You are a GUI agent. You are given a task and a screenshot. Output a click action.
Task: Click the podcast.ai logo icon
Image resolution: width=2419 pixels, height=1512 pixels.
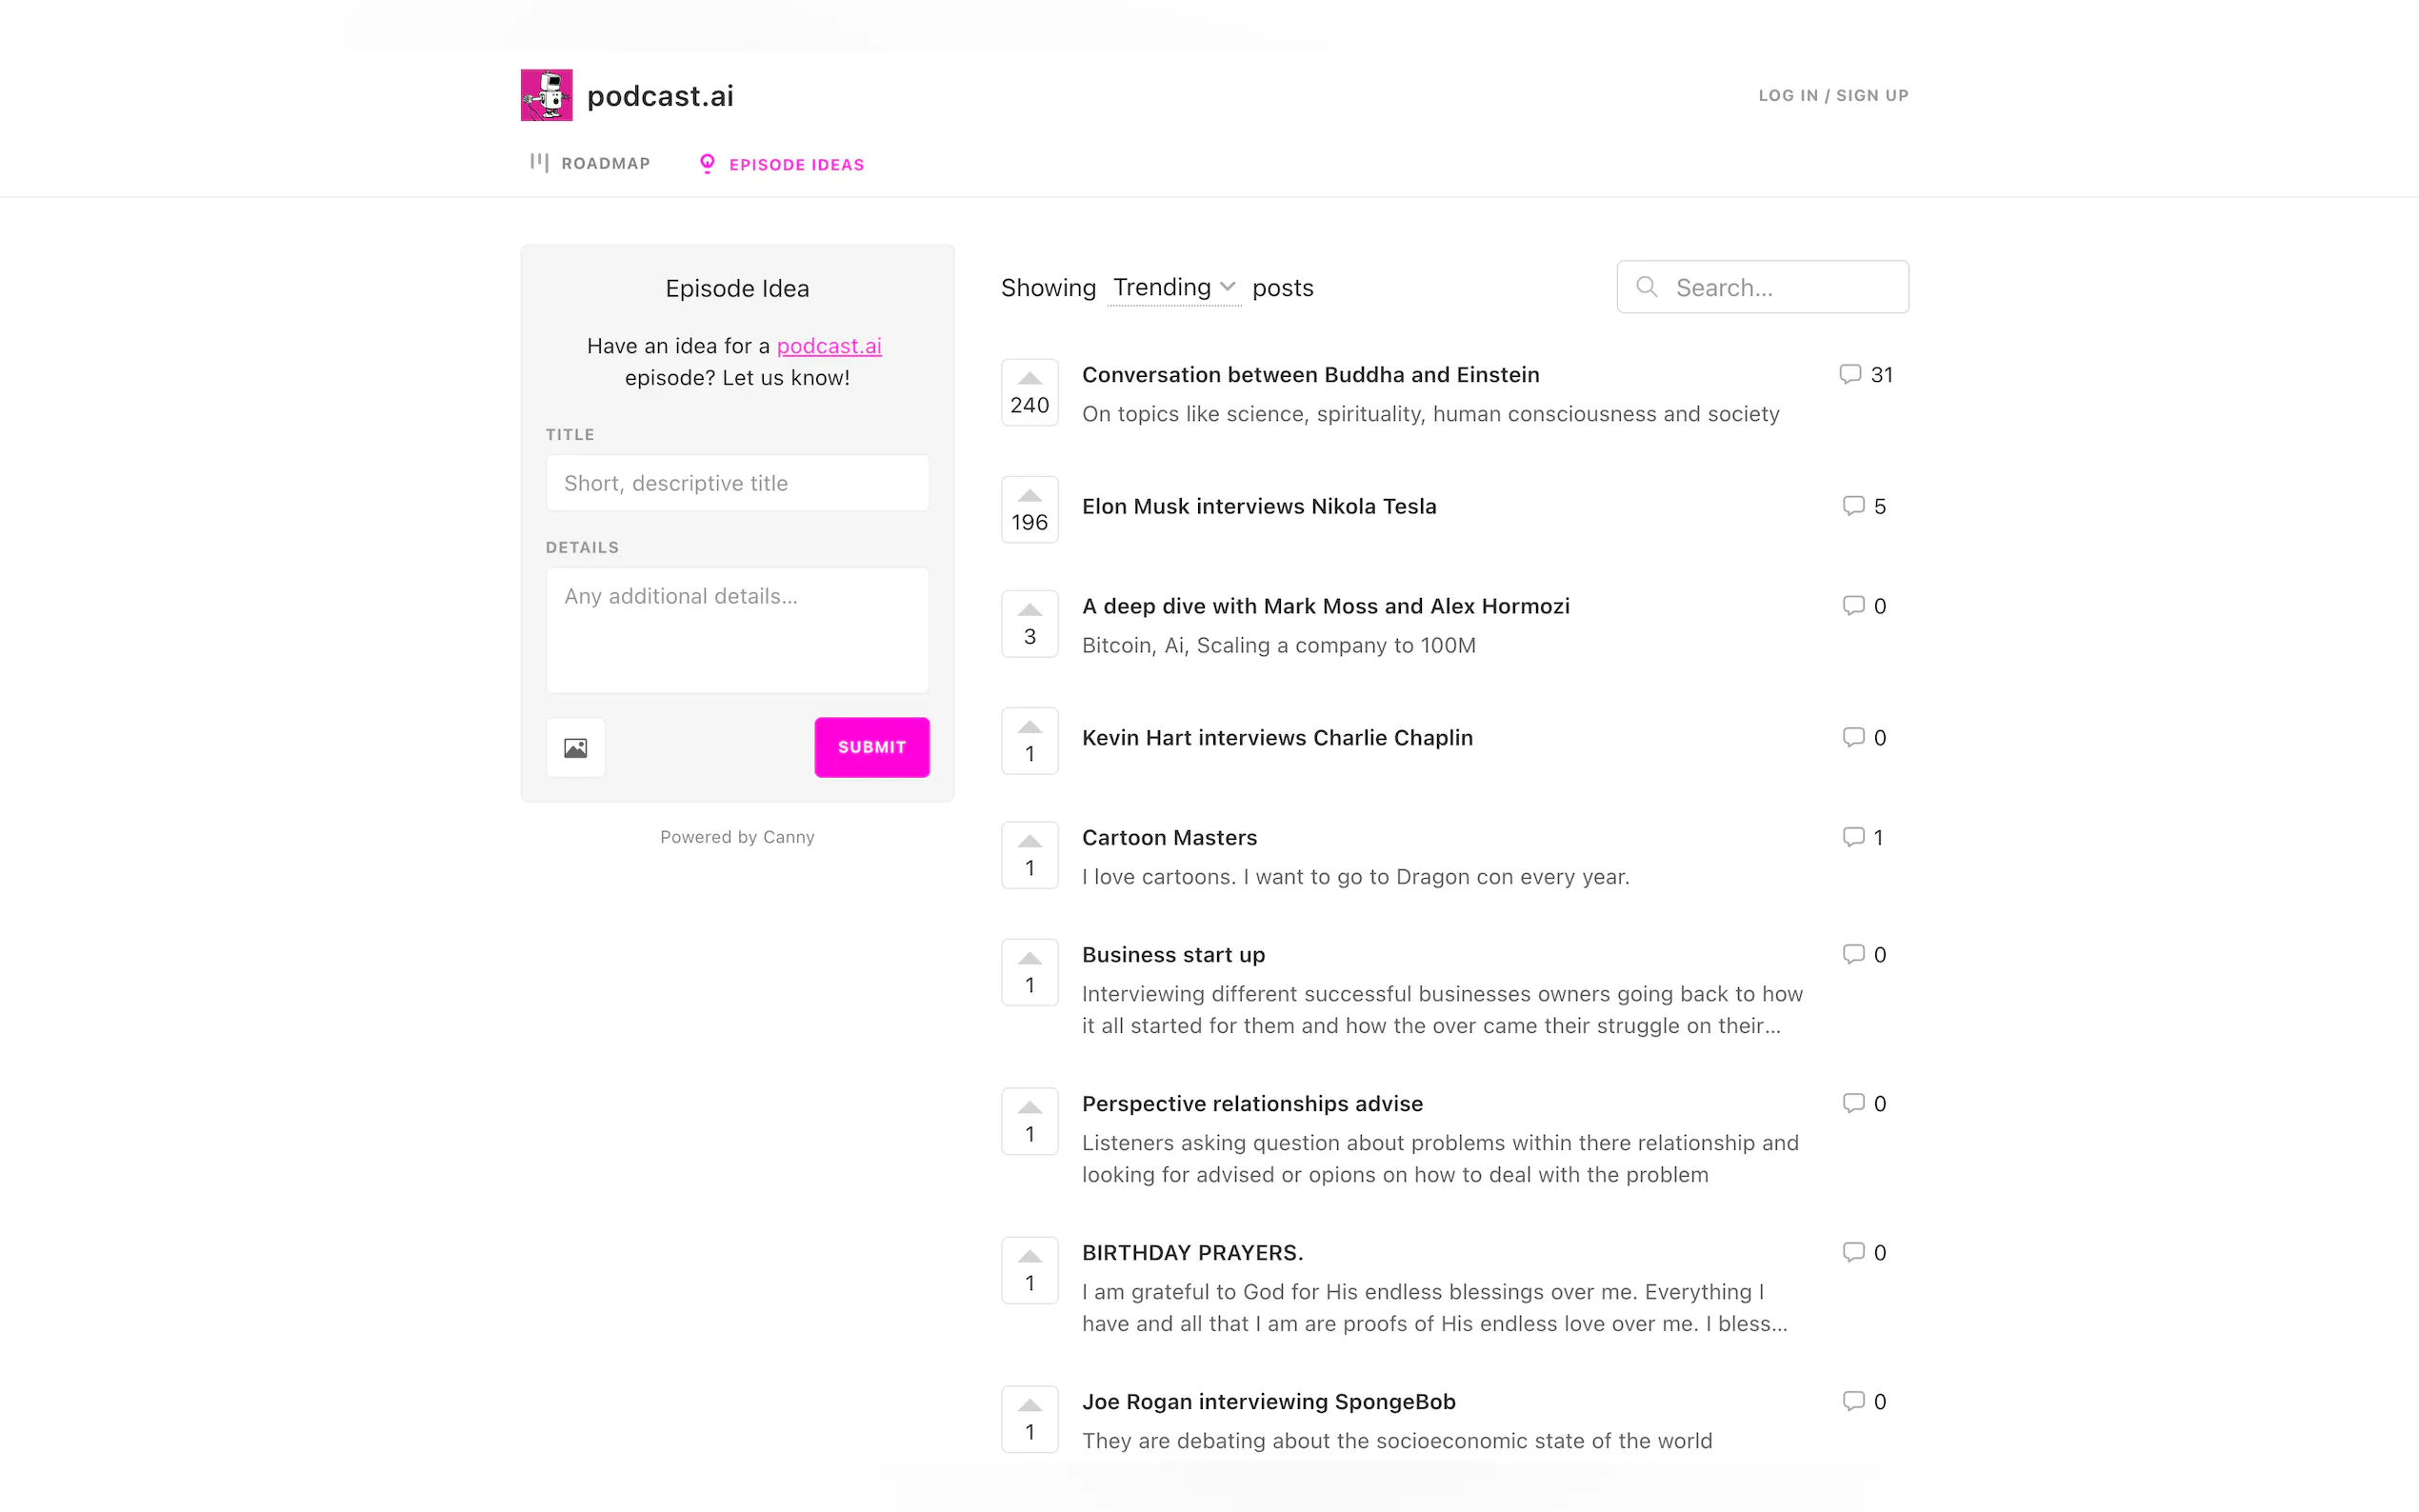click(546, 95)
